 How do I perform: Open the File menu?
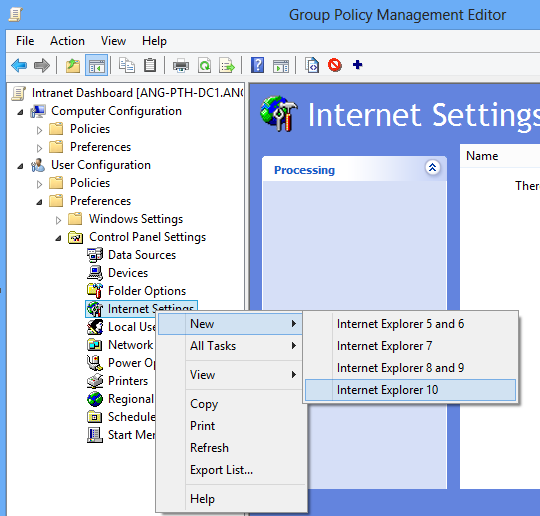point(25,41)
